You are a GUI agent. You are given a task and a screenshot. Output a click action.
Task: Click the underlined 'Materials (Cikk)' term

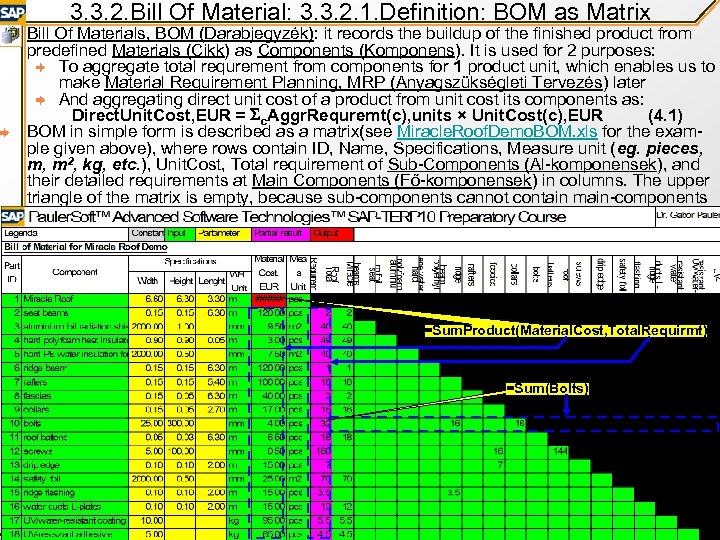(170, 50)
